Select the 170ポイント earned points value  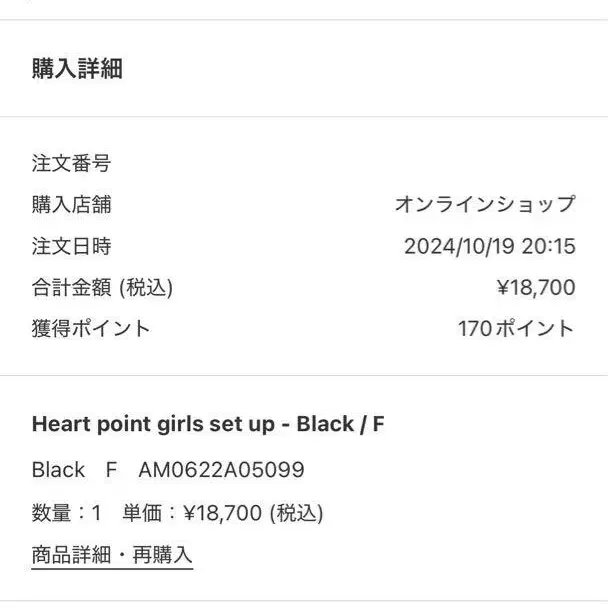point(516,328)
